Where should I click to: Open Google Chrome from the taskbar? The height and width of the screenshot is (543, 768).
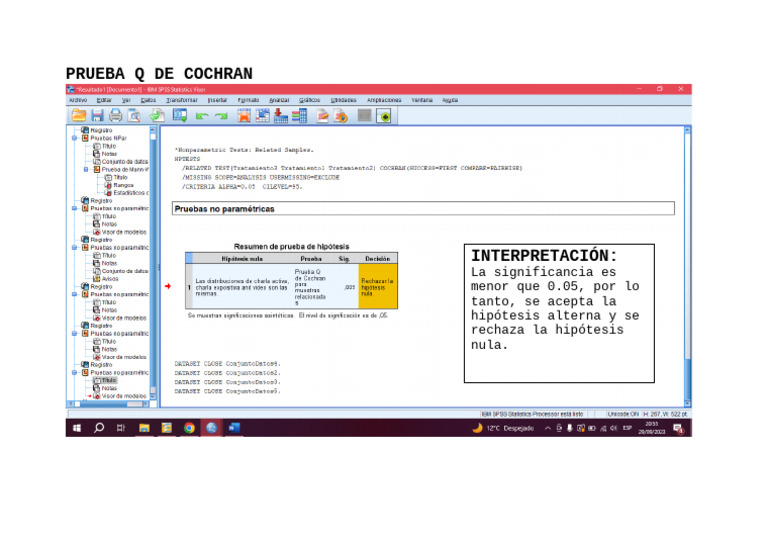click(x=189, y=428)
